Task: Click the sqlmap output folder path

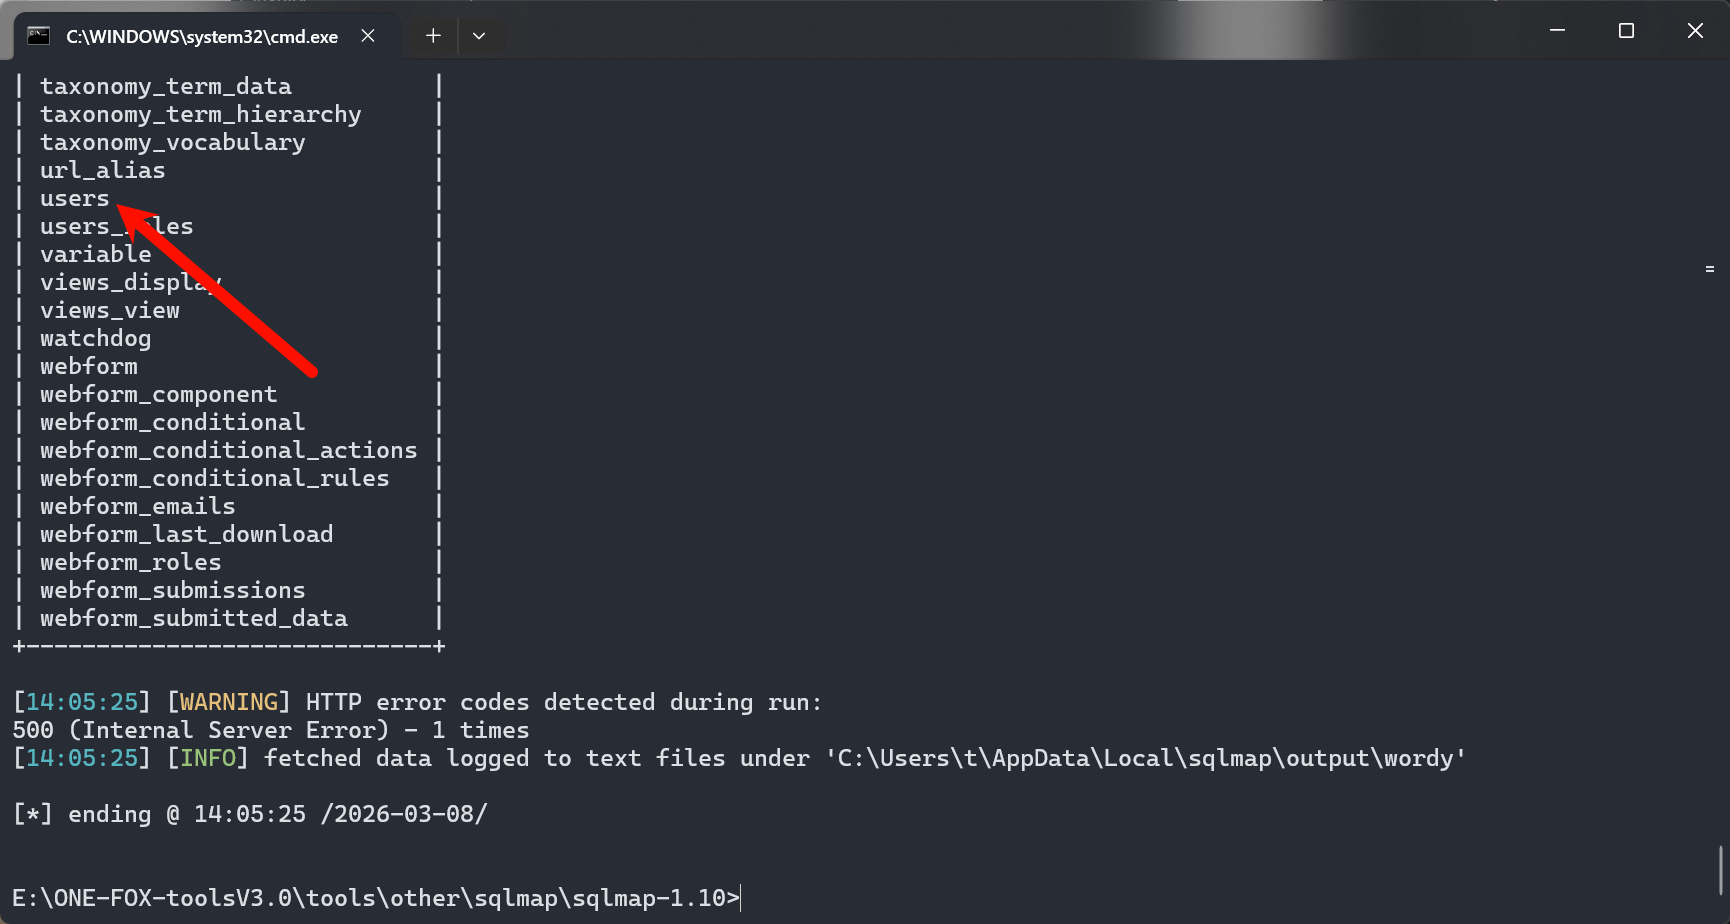Action: (1146, 758)
